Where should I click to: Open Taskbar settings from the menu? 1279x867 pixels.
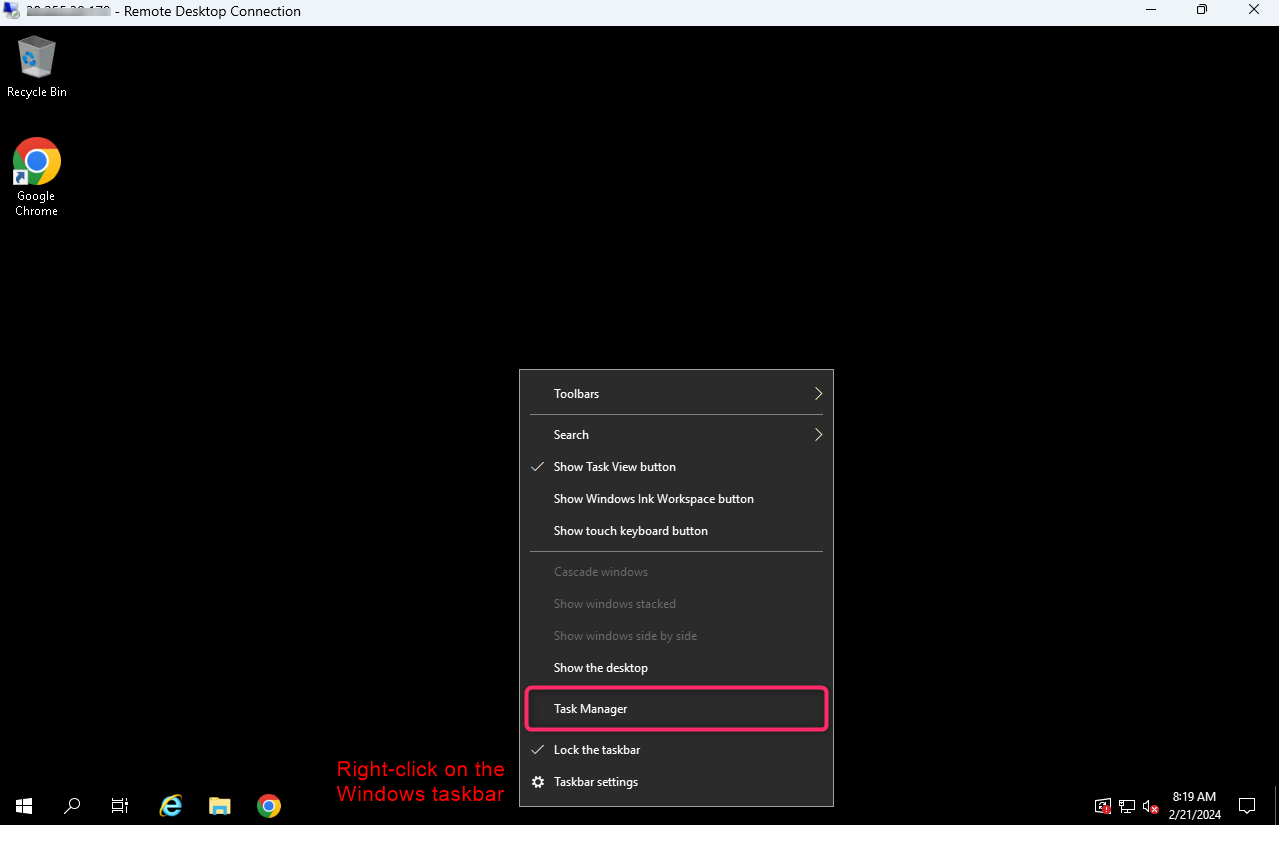tap(596, 781)
